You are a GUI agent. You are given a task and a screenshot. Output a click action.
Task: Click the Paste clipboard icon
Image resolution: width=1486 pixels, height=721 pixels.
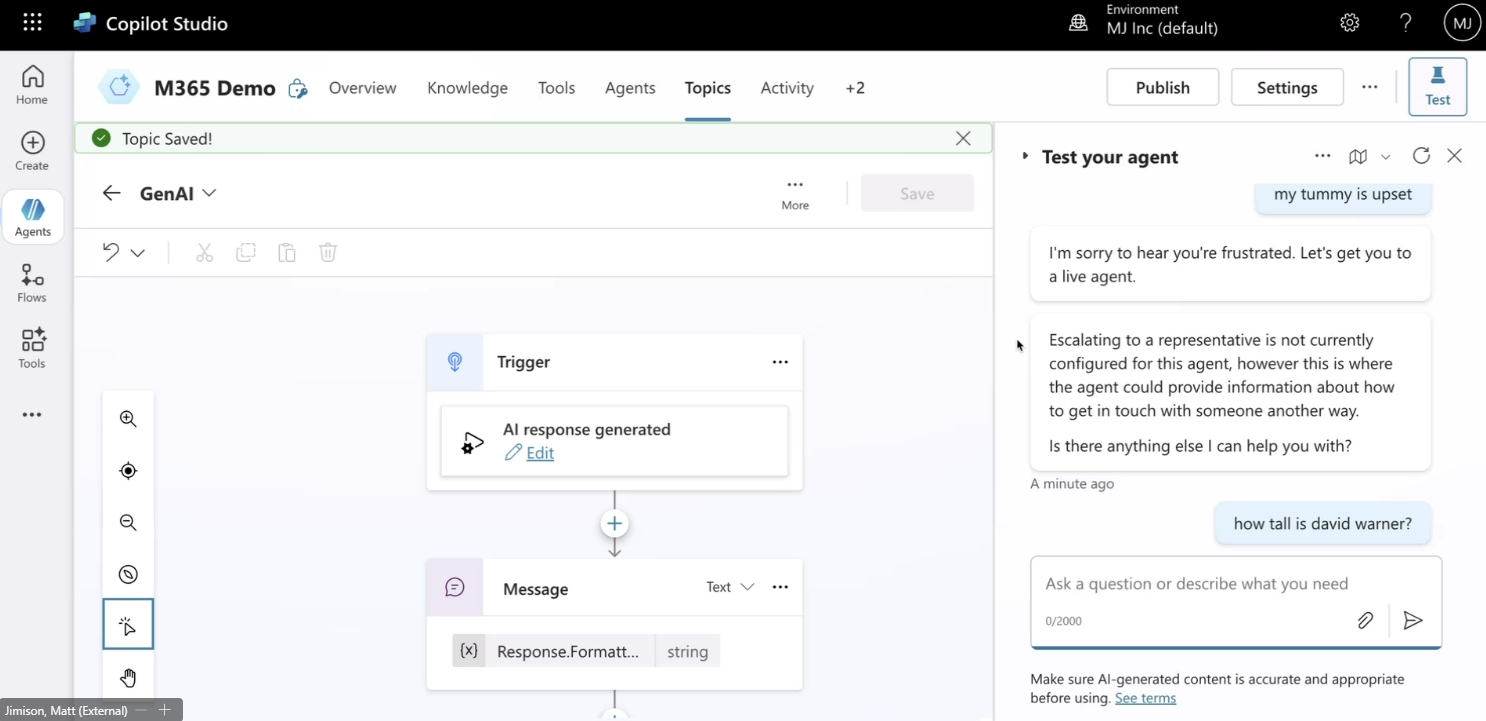[x=287, y=253]
